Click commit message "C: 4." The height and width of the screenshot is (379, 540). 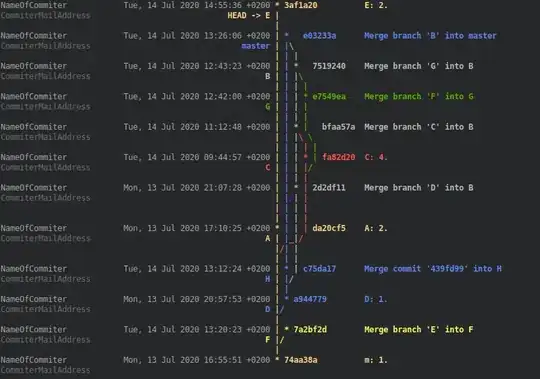click(x=376, y=157)
